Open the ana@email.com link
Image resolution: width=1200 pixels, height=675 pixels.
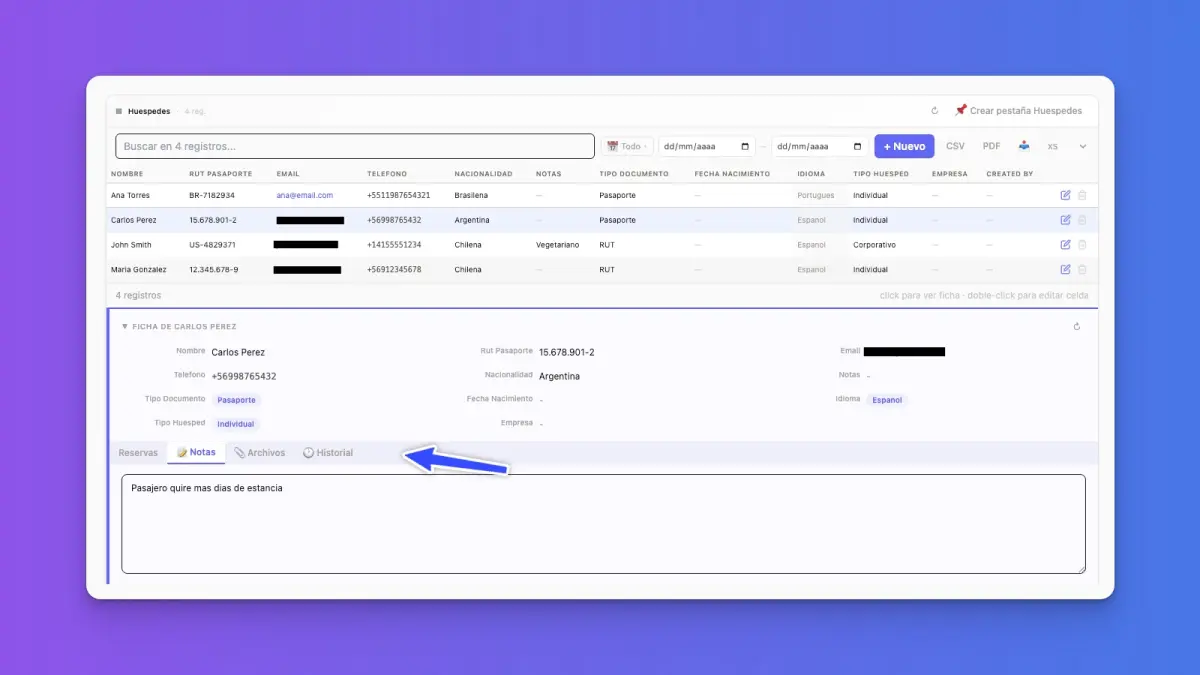305,195
